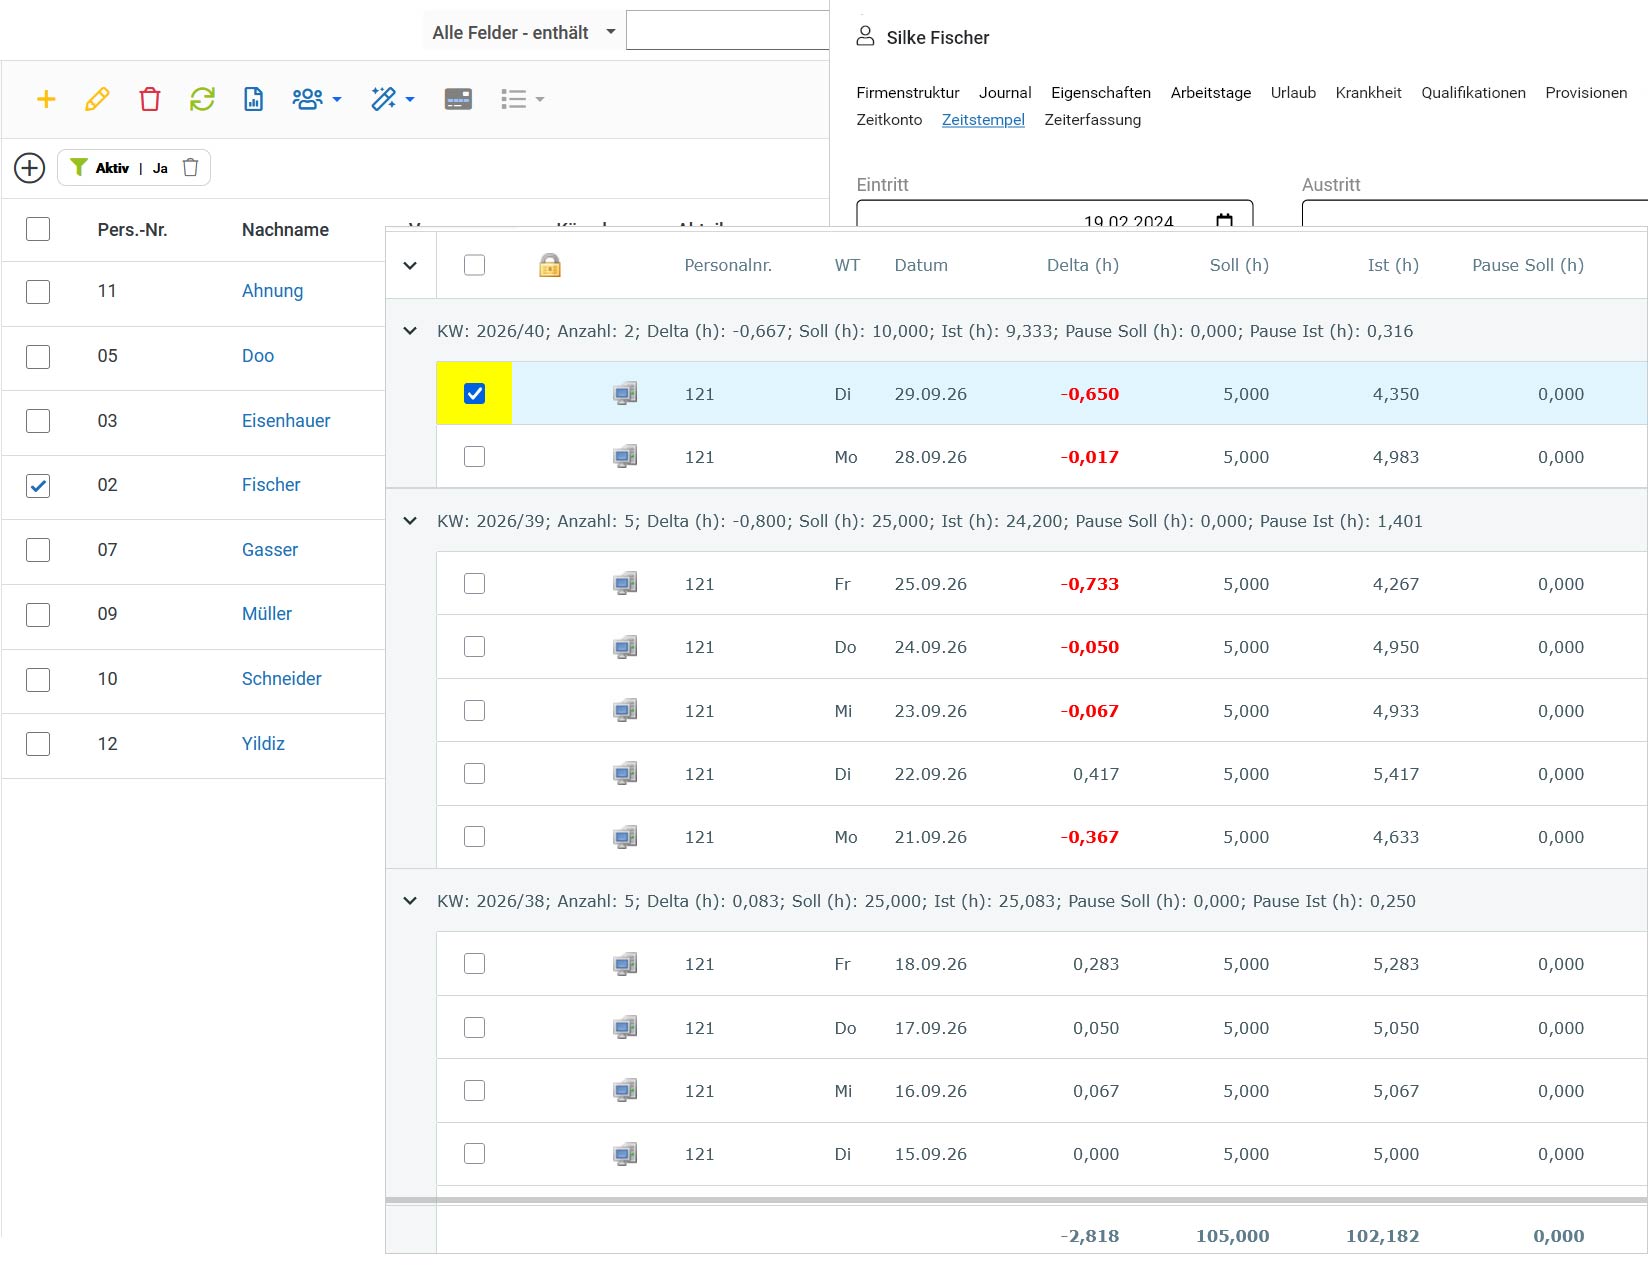1648x1265 pixels.
Task: Uncheck the checkbox for the 29.09.26 entry
Action: pyautogui.click(x=475, y=394)
